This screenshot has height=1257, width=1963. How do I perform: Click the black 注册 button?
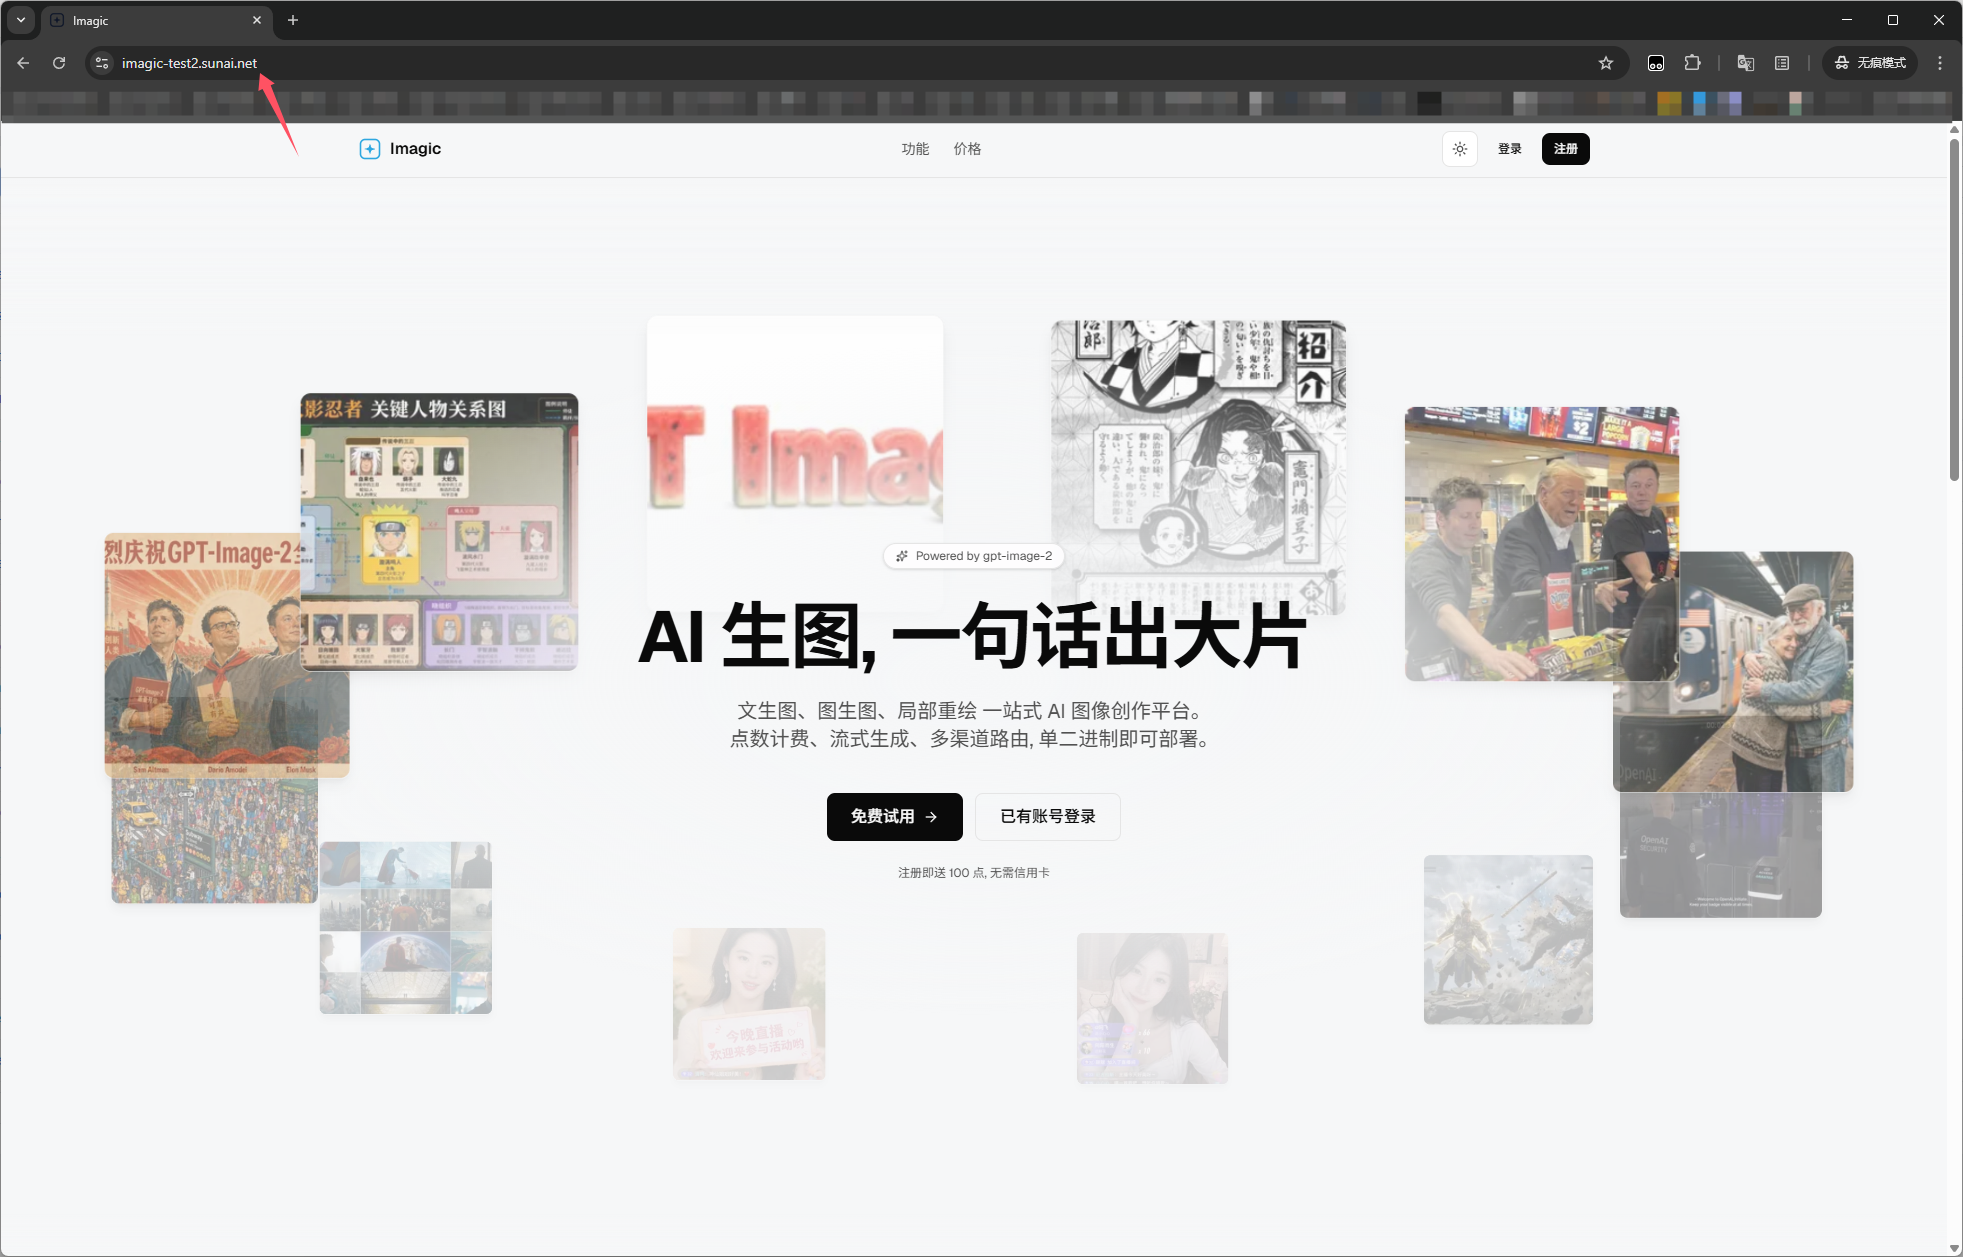pos(1566,149)
